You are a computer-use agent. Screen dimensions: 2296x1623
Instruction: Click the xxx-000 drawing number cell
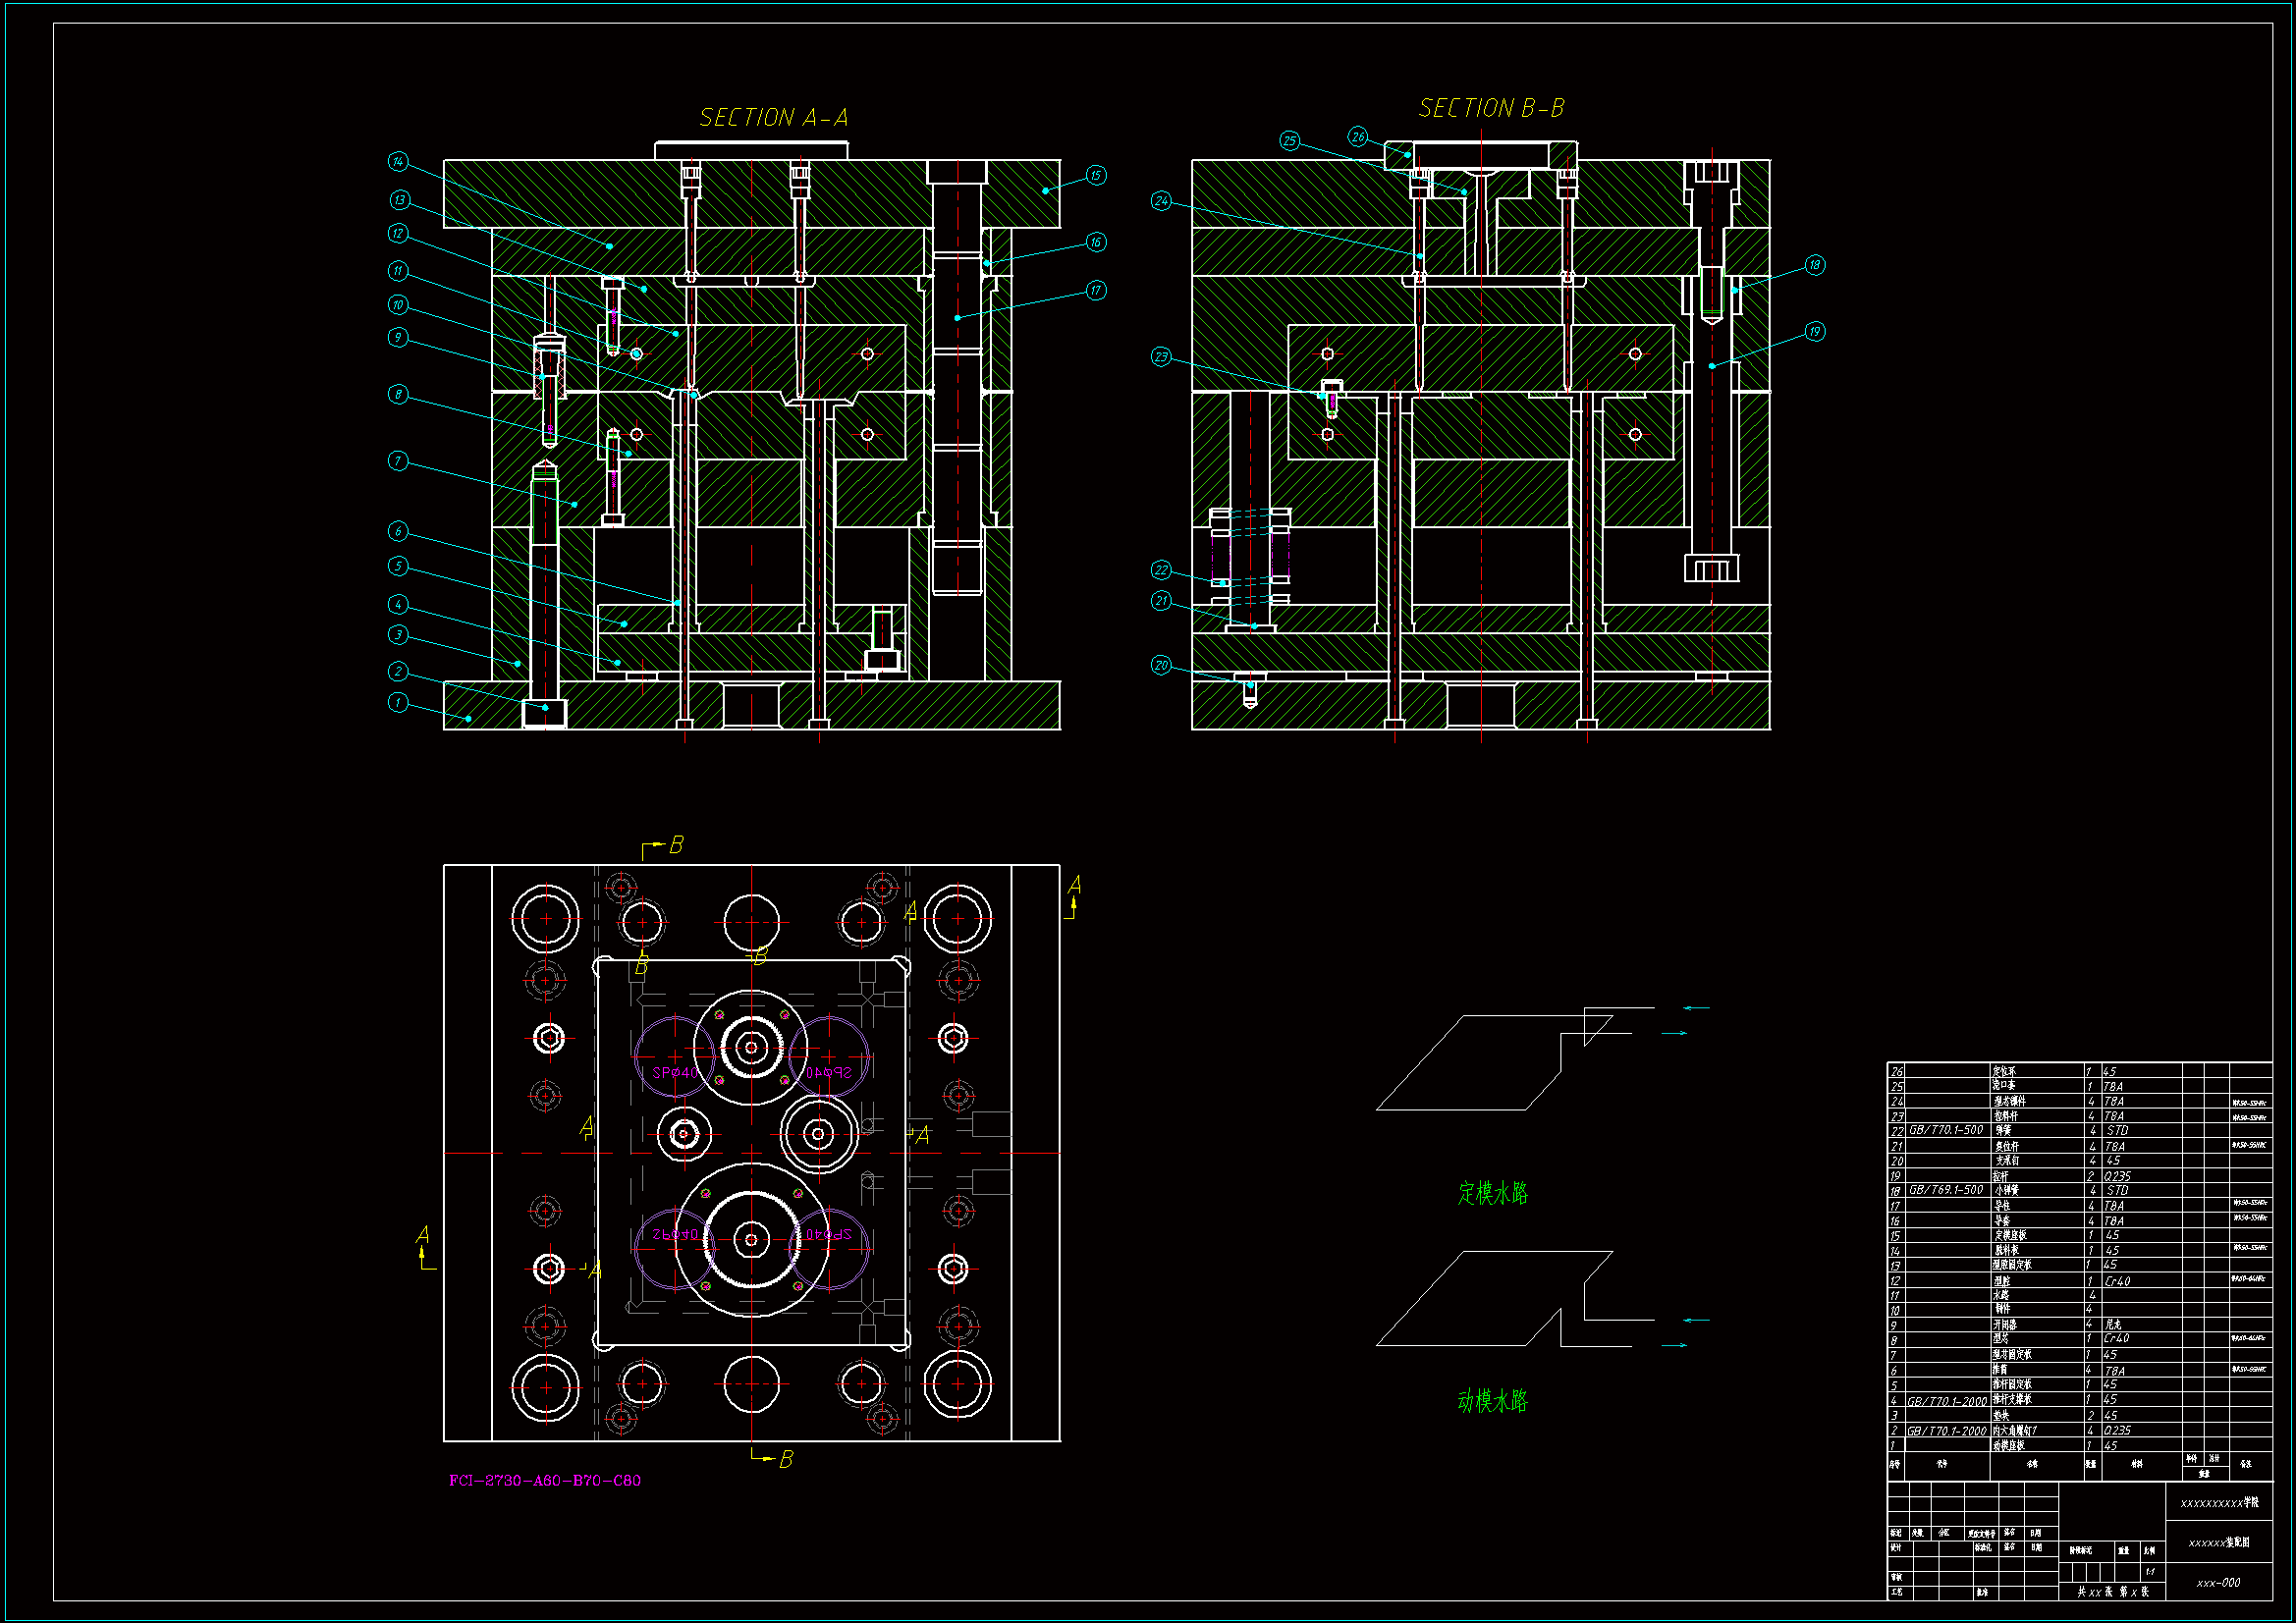click(2218, 1583)
